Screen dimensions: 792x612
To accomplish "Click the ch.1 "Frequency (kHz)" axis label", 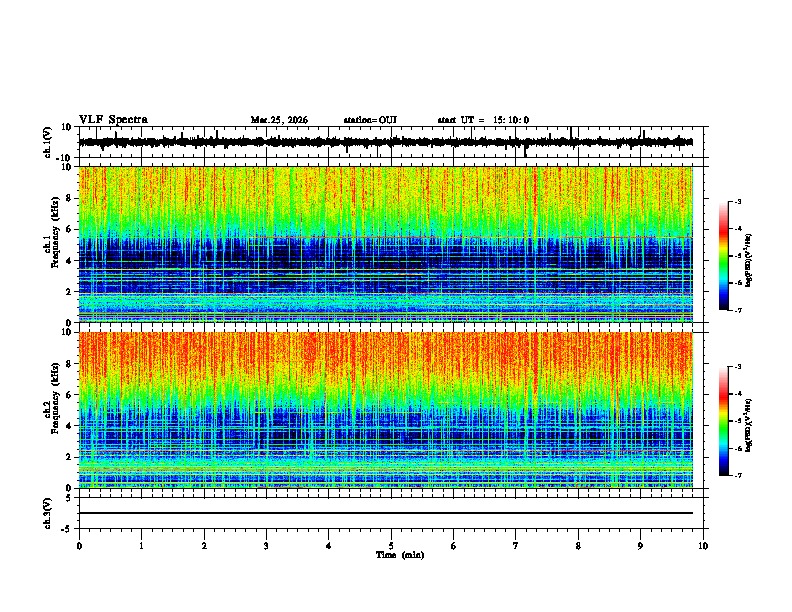I will [55, 233].
